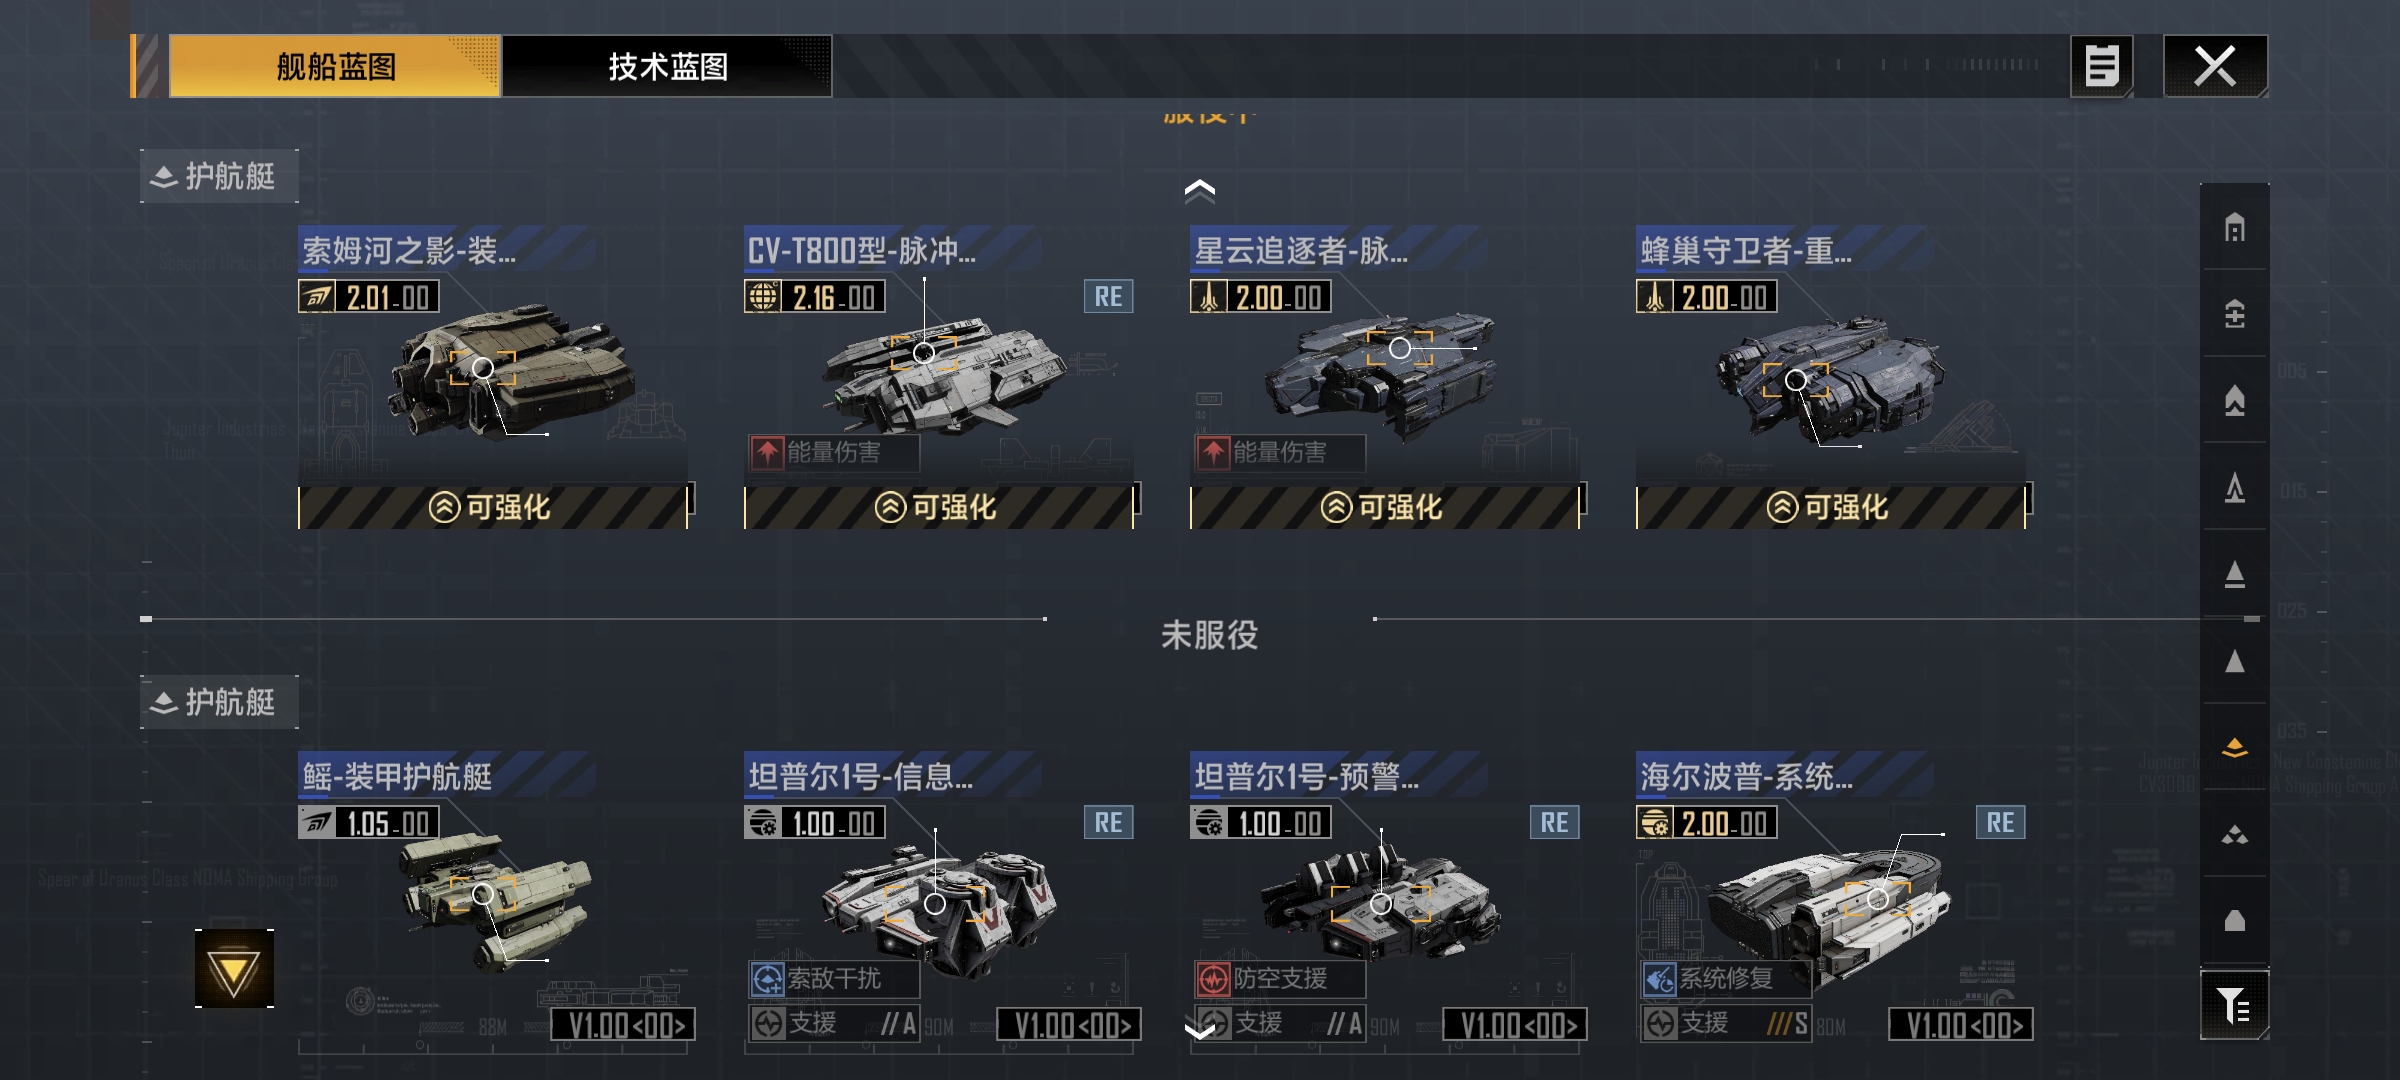Close the blueprint window with X
Image resolution: width=2400 pixels, height=1080 pixels.
coord(2215,67)
